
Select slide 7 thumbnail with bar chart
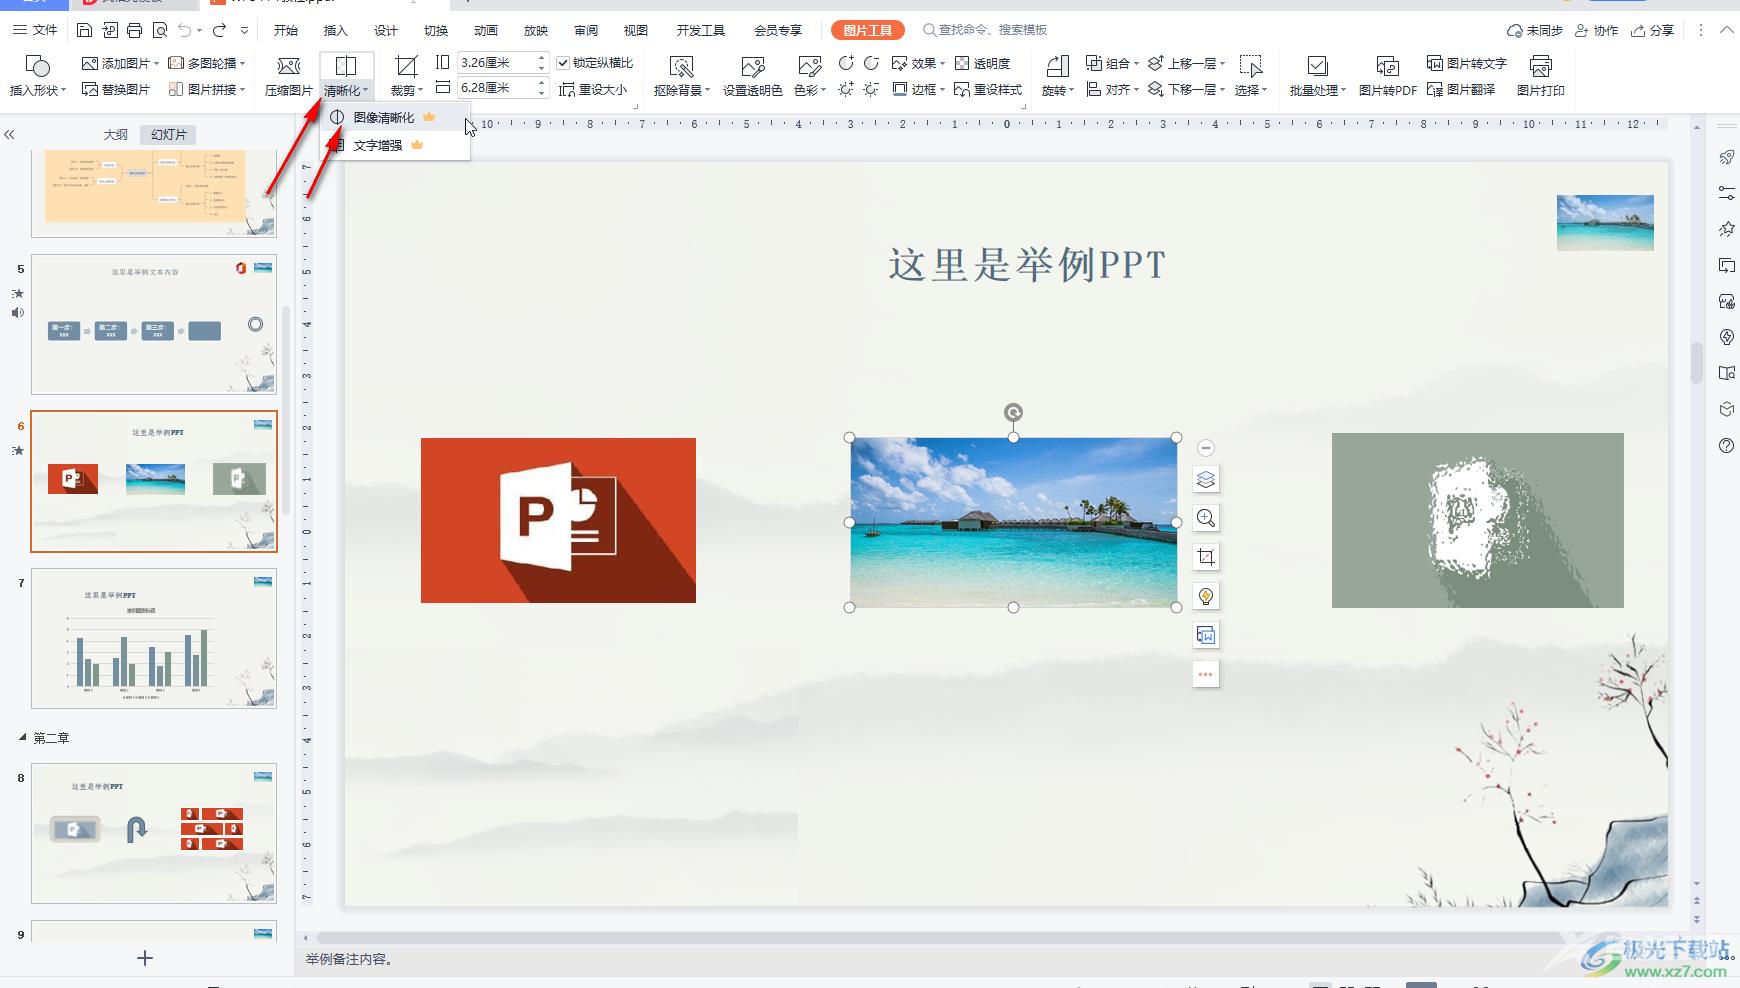pyautogui.click(x=154, y=639)
